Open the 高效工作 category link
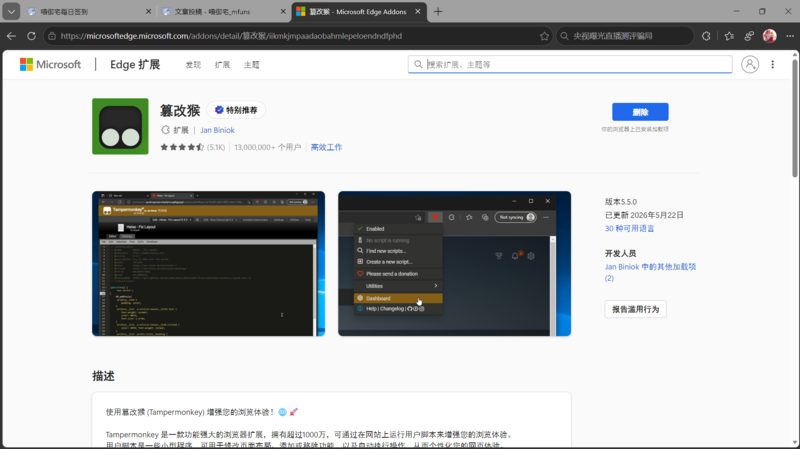This screenshot has width=800, height=449. (x=327, y=147)
